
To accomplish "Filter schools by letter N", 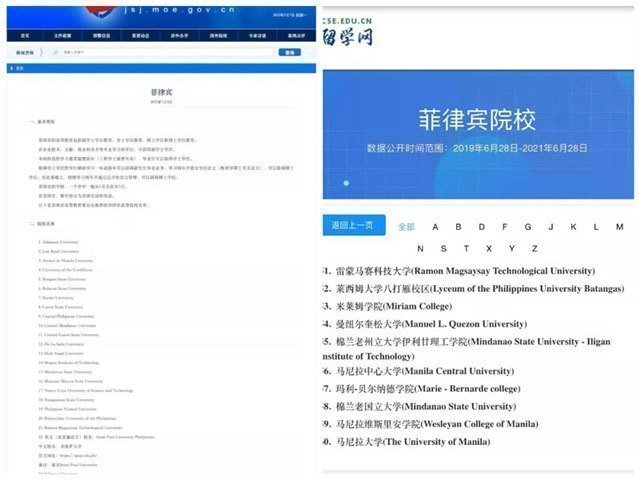I will [421, 248].
